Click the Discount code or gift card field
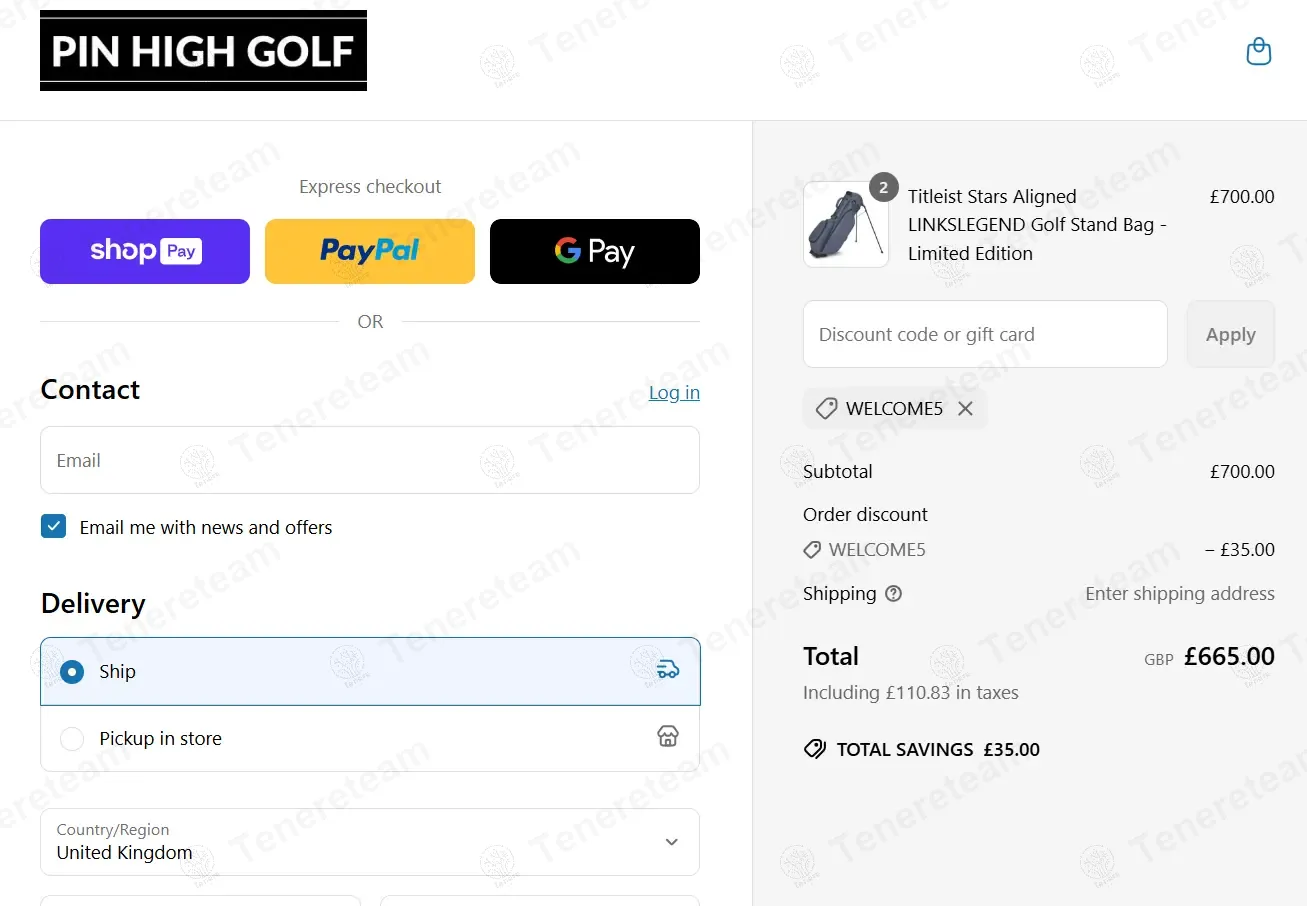The height and width of the screenshot is (906, 1307). pyautogui.click(x=985, y=334)
